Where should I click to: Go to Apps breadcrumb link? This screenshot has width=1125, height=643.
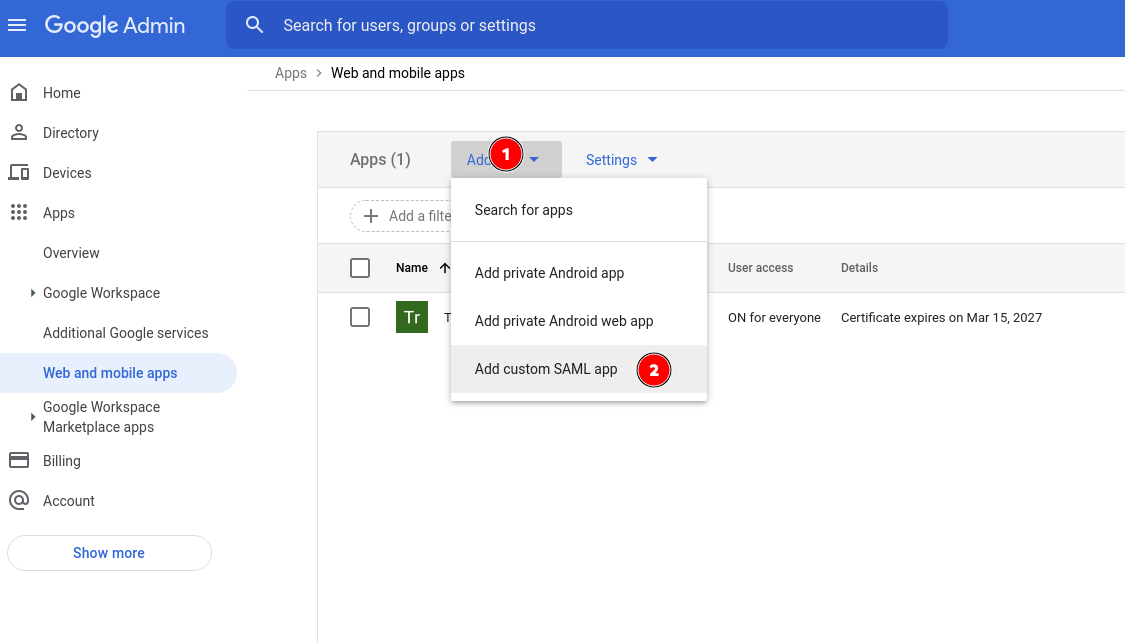coord(290,73)
